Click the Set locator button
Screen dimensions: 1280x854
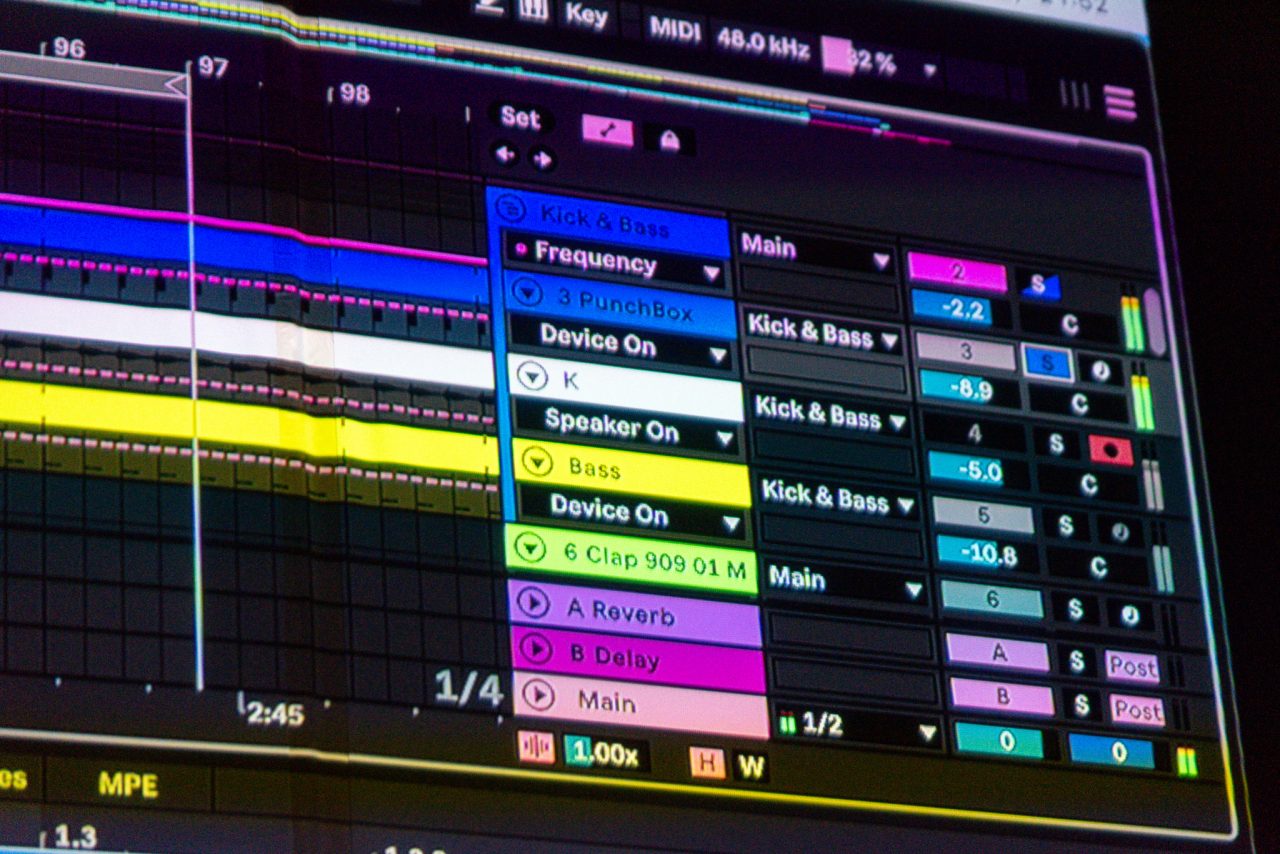click(x=520, y=117)
